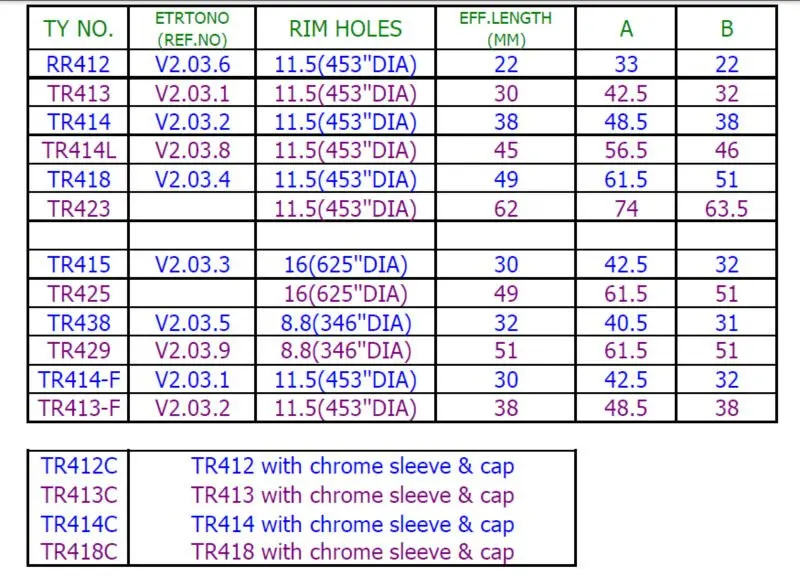
Task: Click the TR414L type number cell
Action: 79,151
